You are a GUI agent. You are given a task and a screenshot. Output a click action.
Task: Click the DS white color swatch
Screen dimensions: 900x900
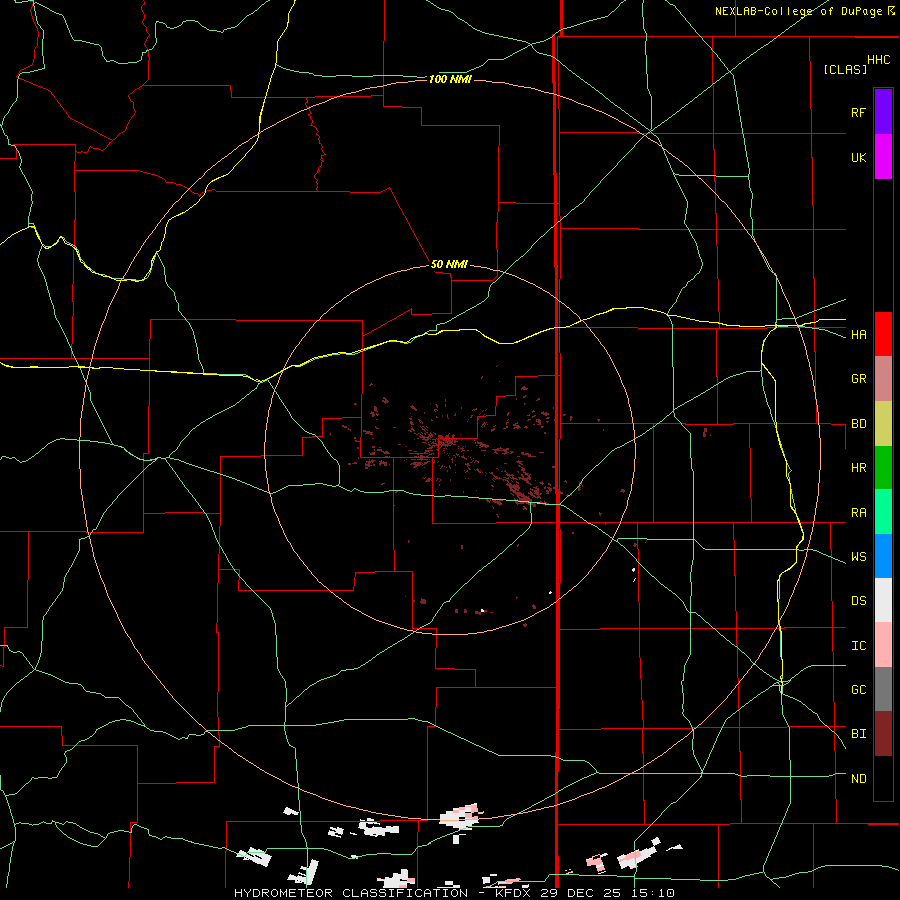click(883, 600)
